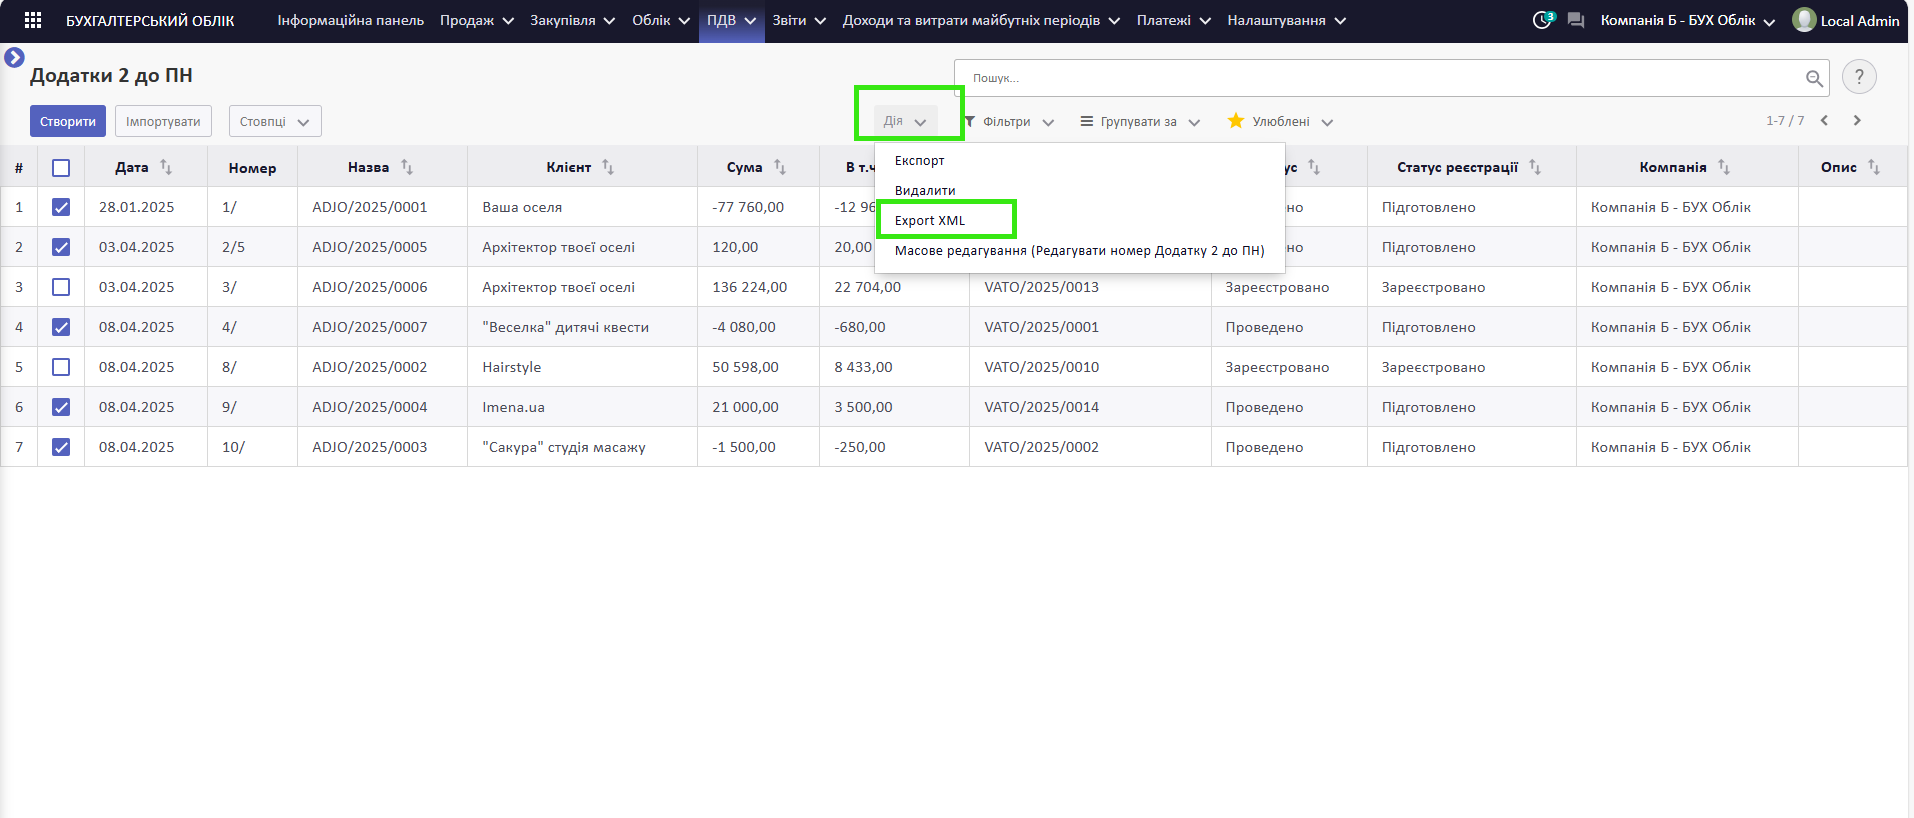Click the Створити button

(x=68, y=121)
